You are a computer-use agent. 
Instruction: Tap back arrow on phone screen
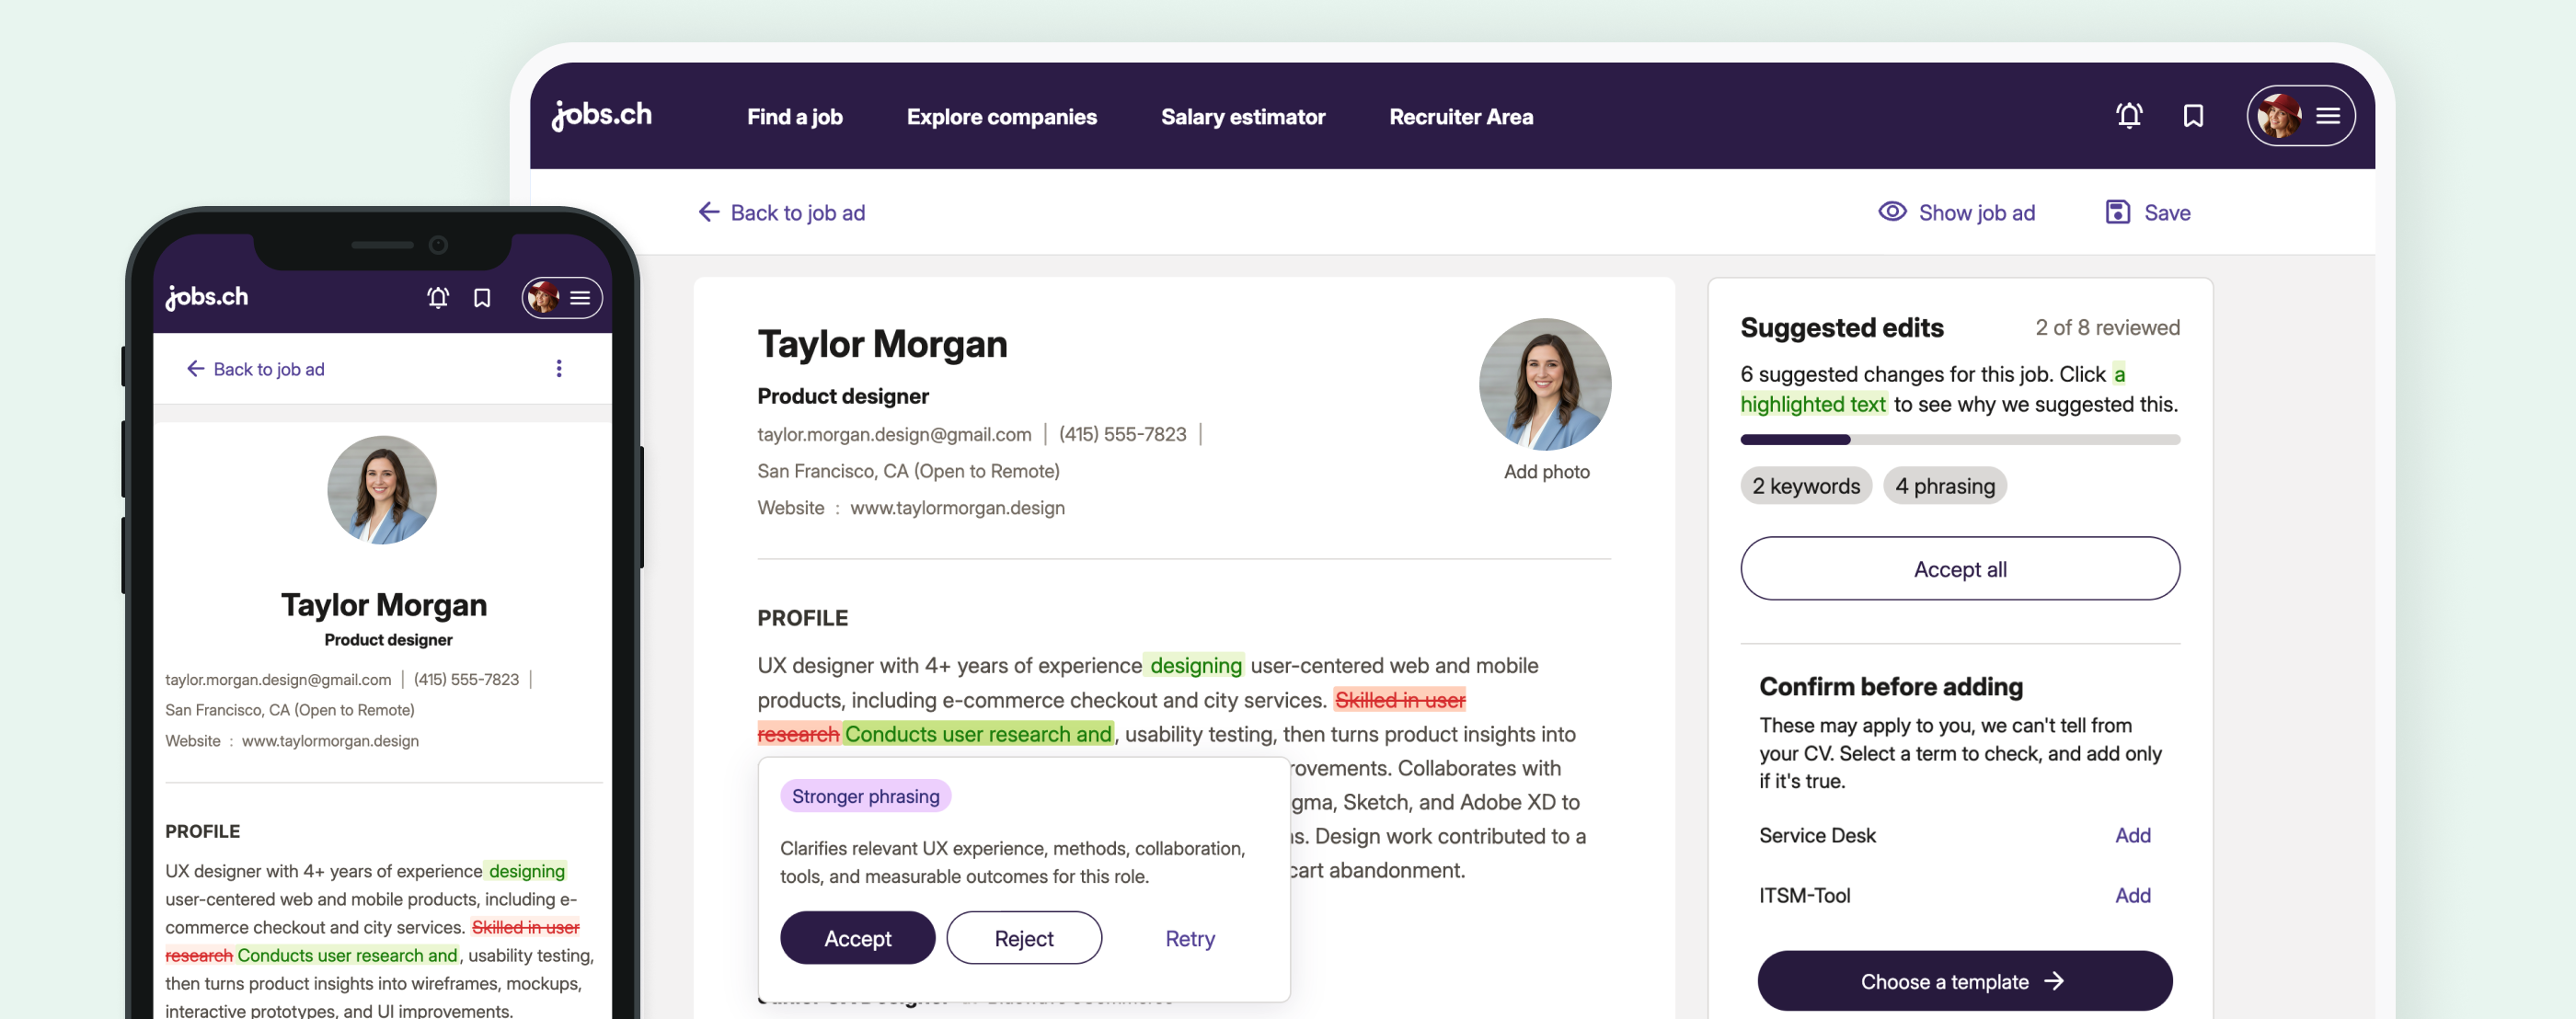point(195,369)
